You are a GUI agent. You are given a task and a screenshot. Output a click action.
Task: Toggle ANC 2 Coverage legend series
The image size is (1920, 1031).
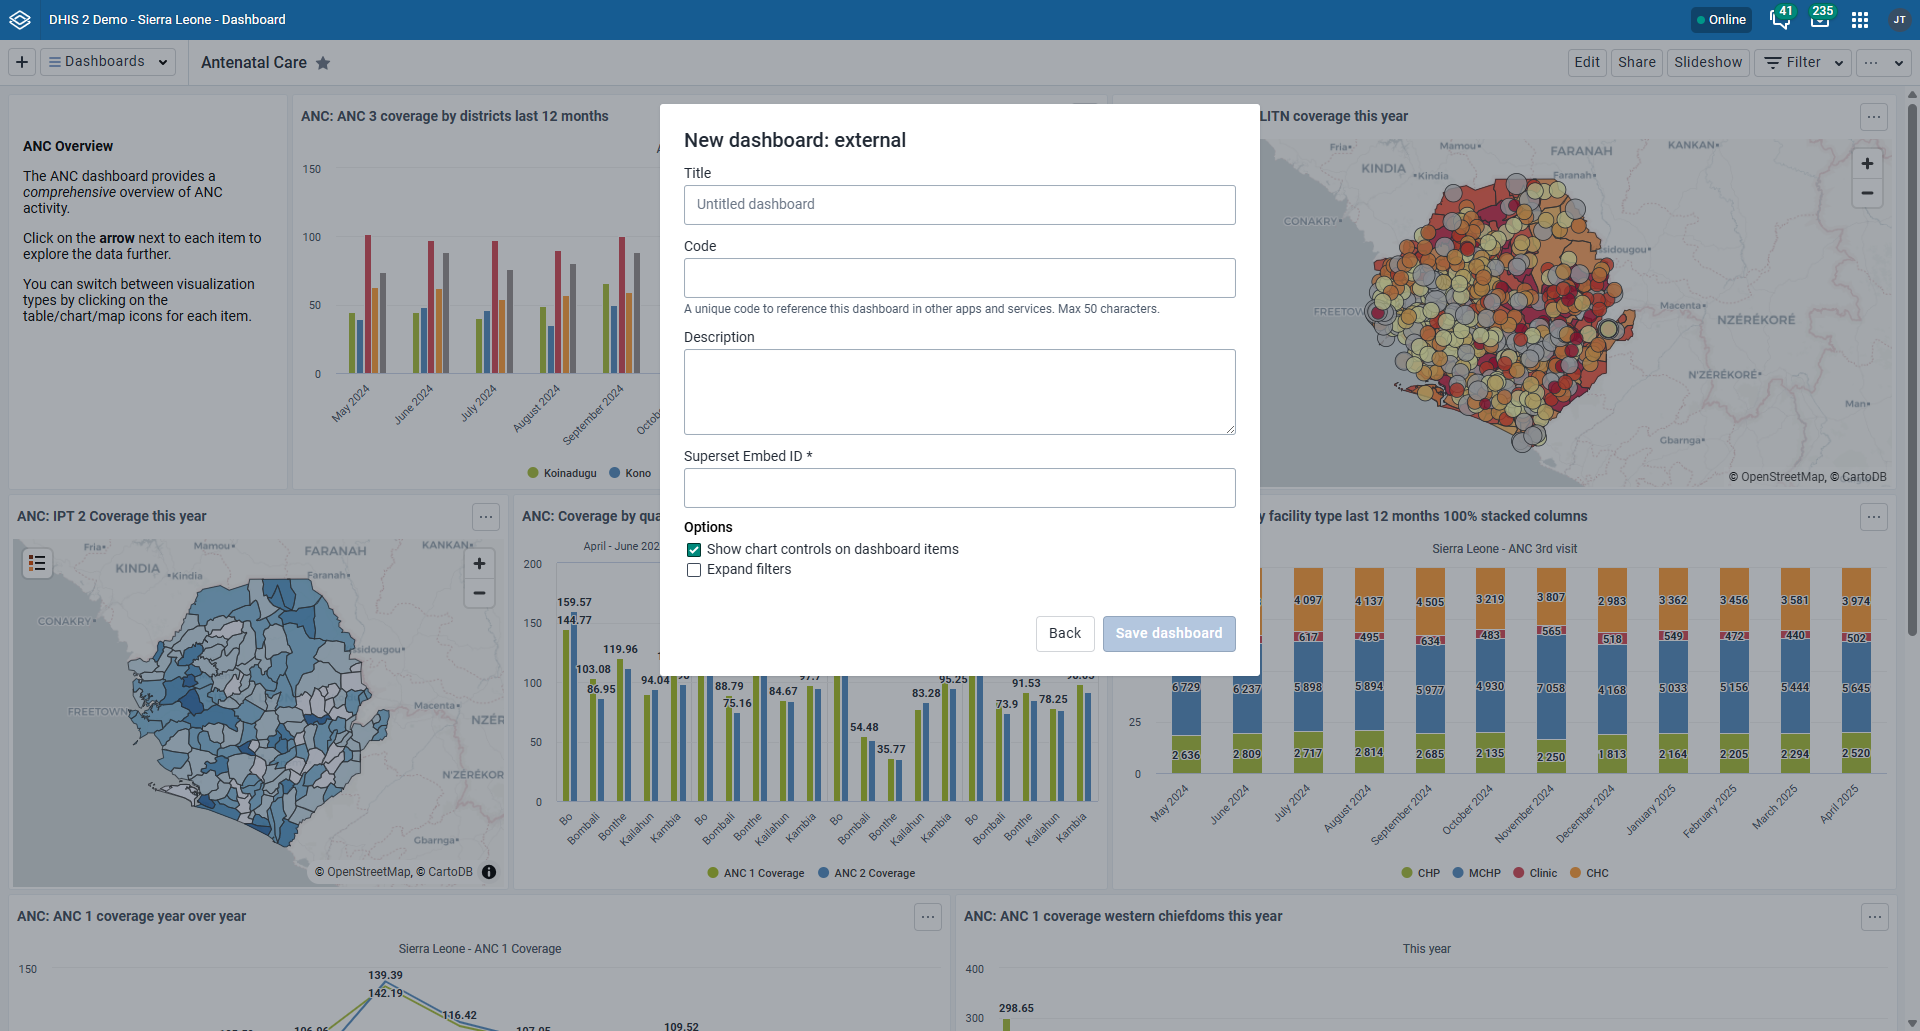click(867, 873)
